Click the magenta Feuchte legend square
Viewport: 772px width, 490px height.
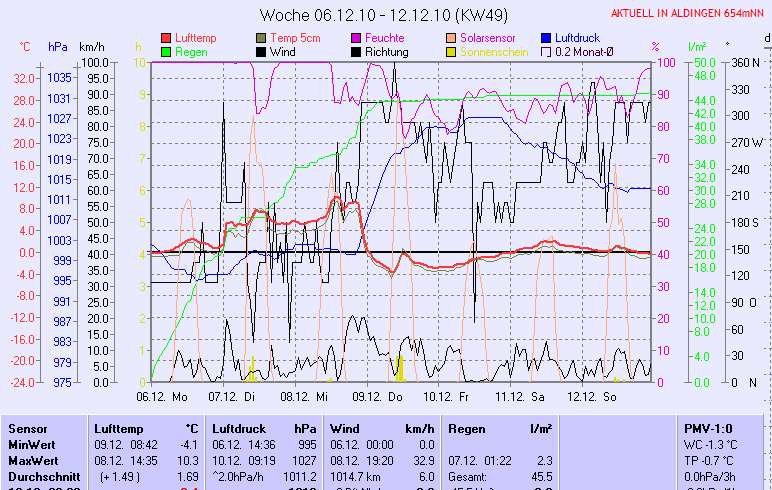coord(355,38)
